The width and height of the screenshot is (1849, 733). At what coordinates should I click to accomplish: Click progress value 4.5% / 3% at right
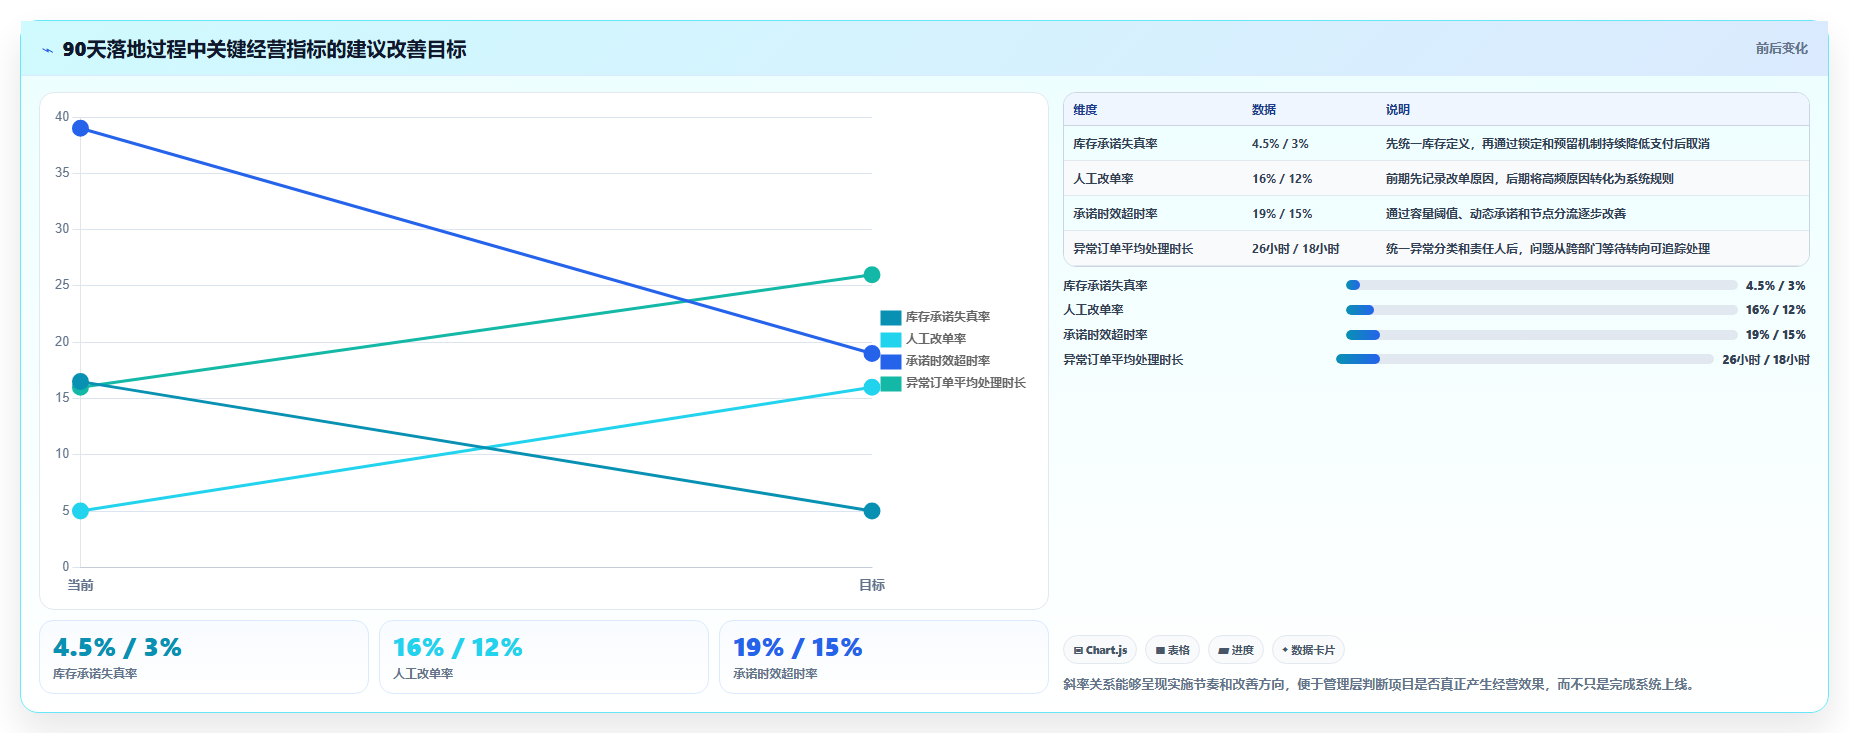coord(1775,286)
